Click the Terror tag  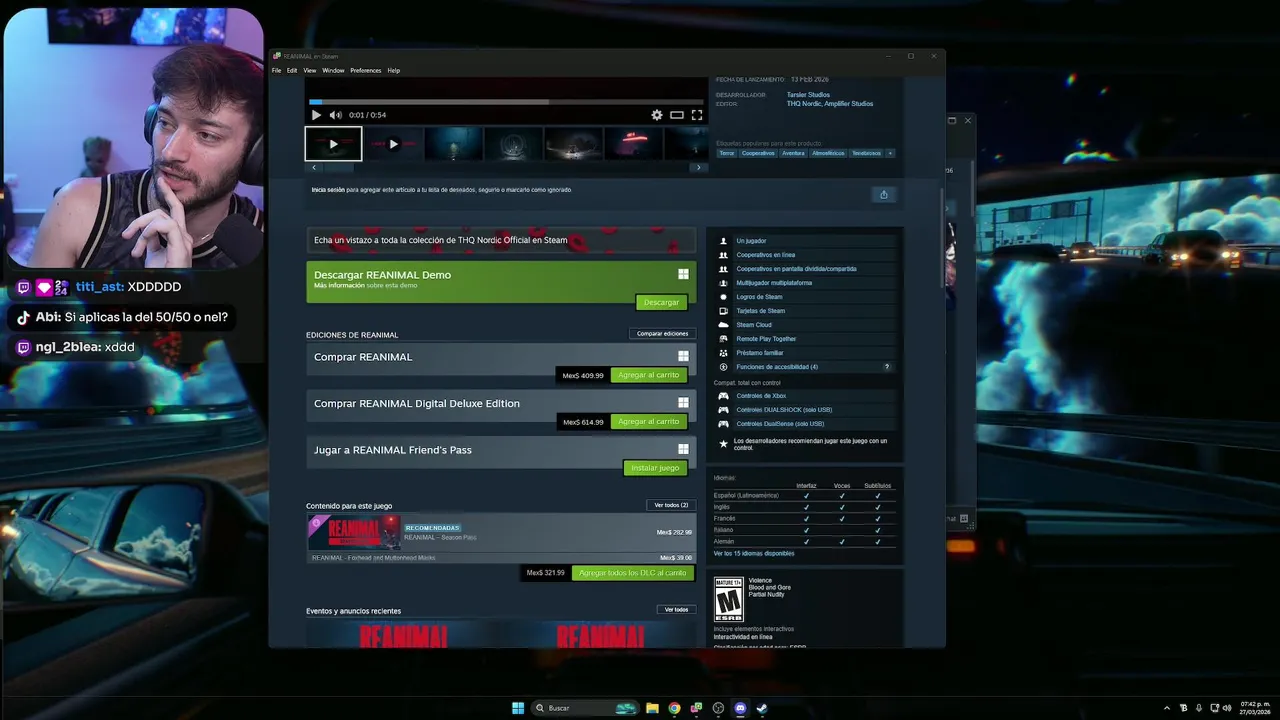click(727, 153)
